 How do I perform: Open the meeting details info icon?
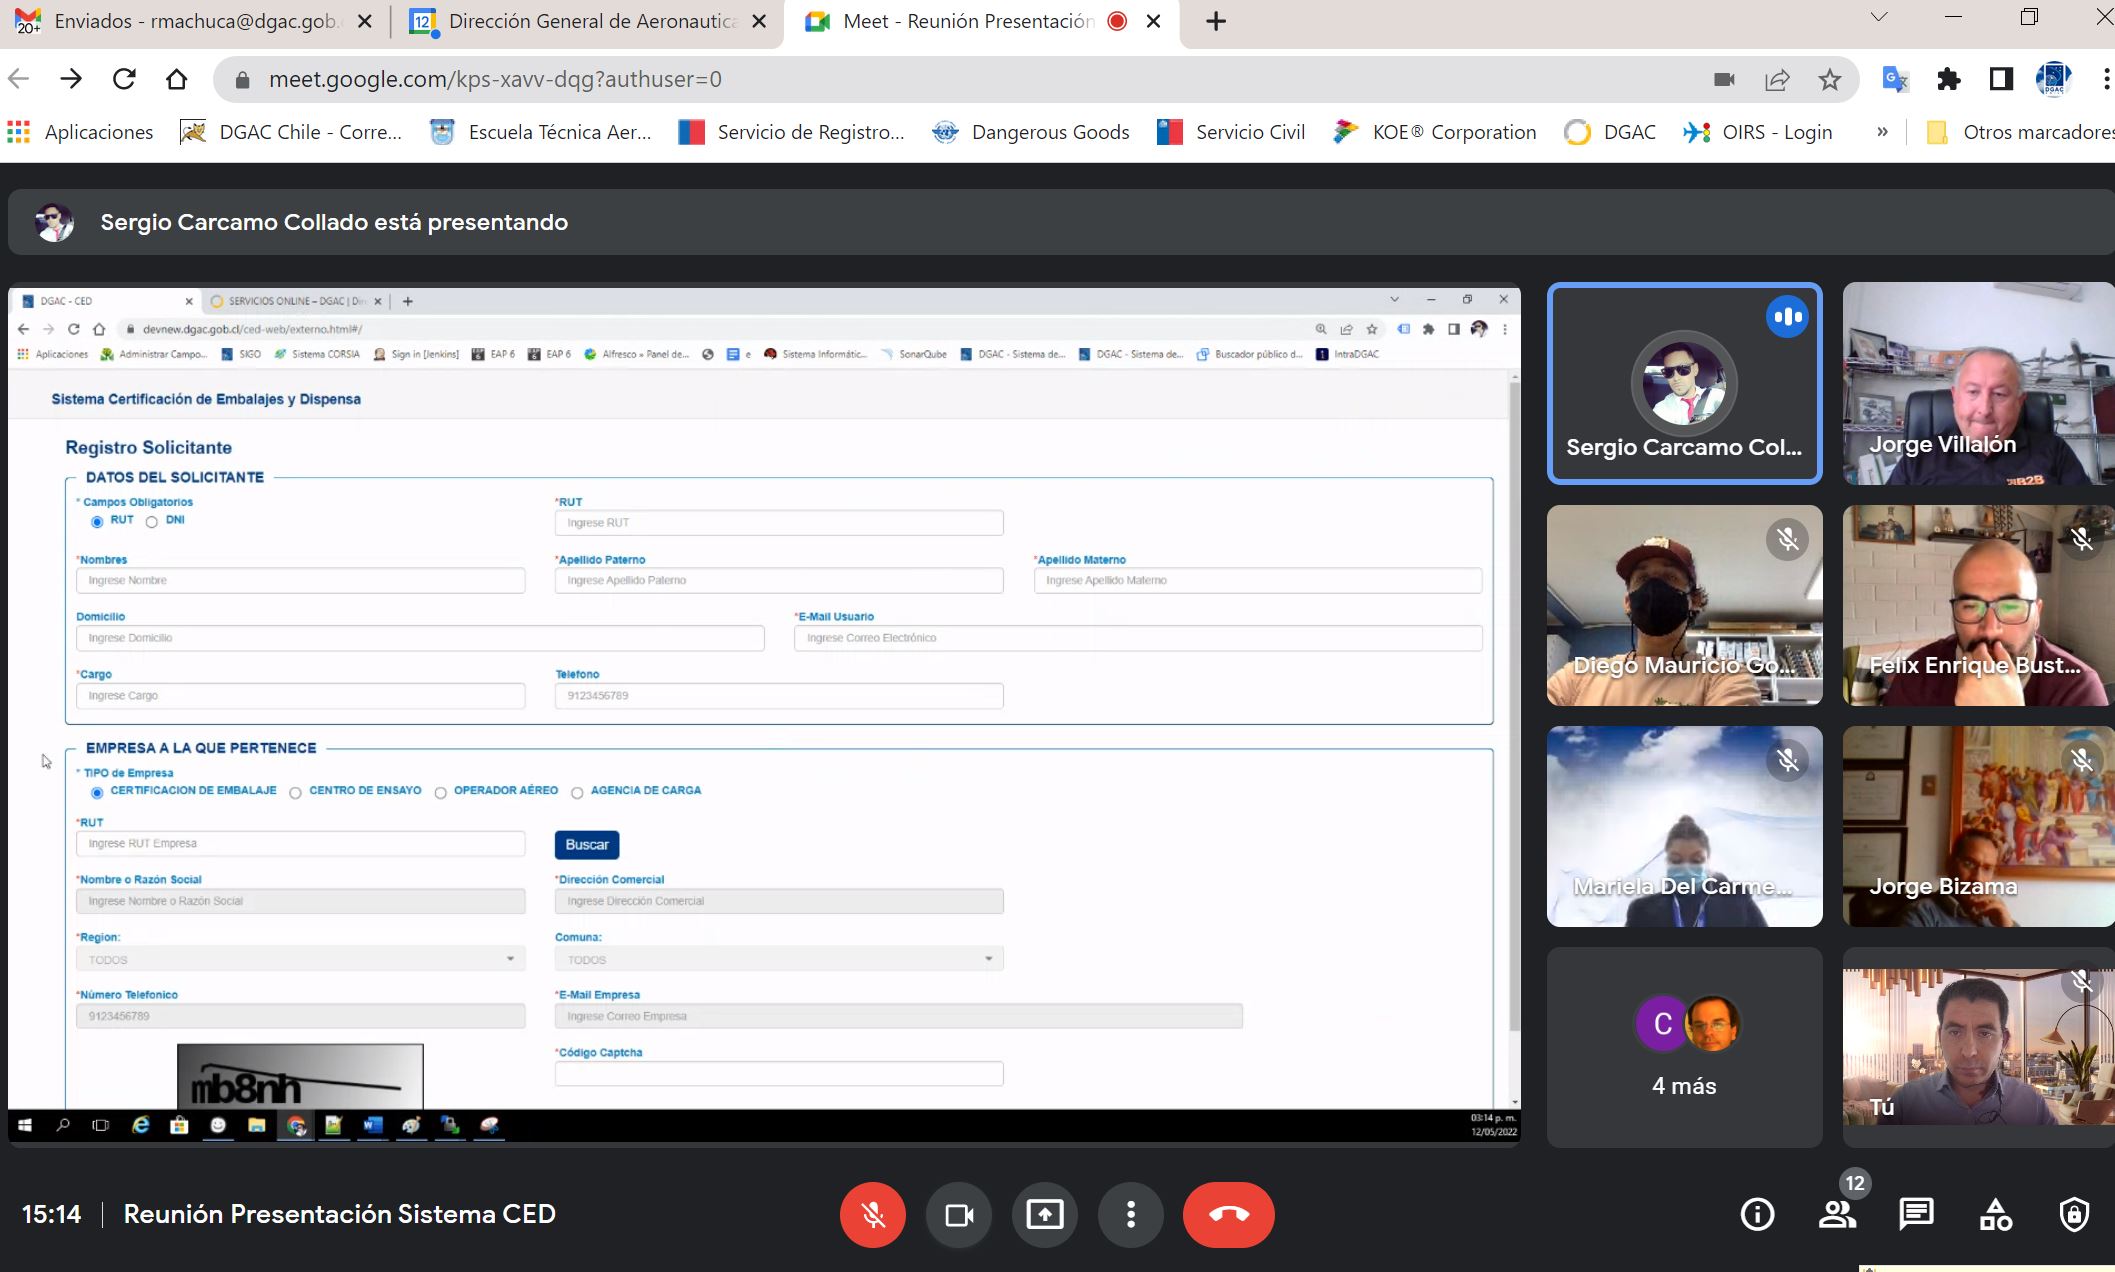pos(1757,1215)
